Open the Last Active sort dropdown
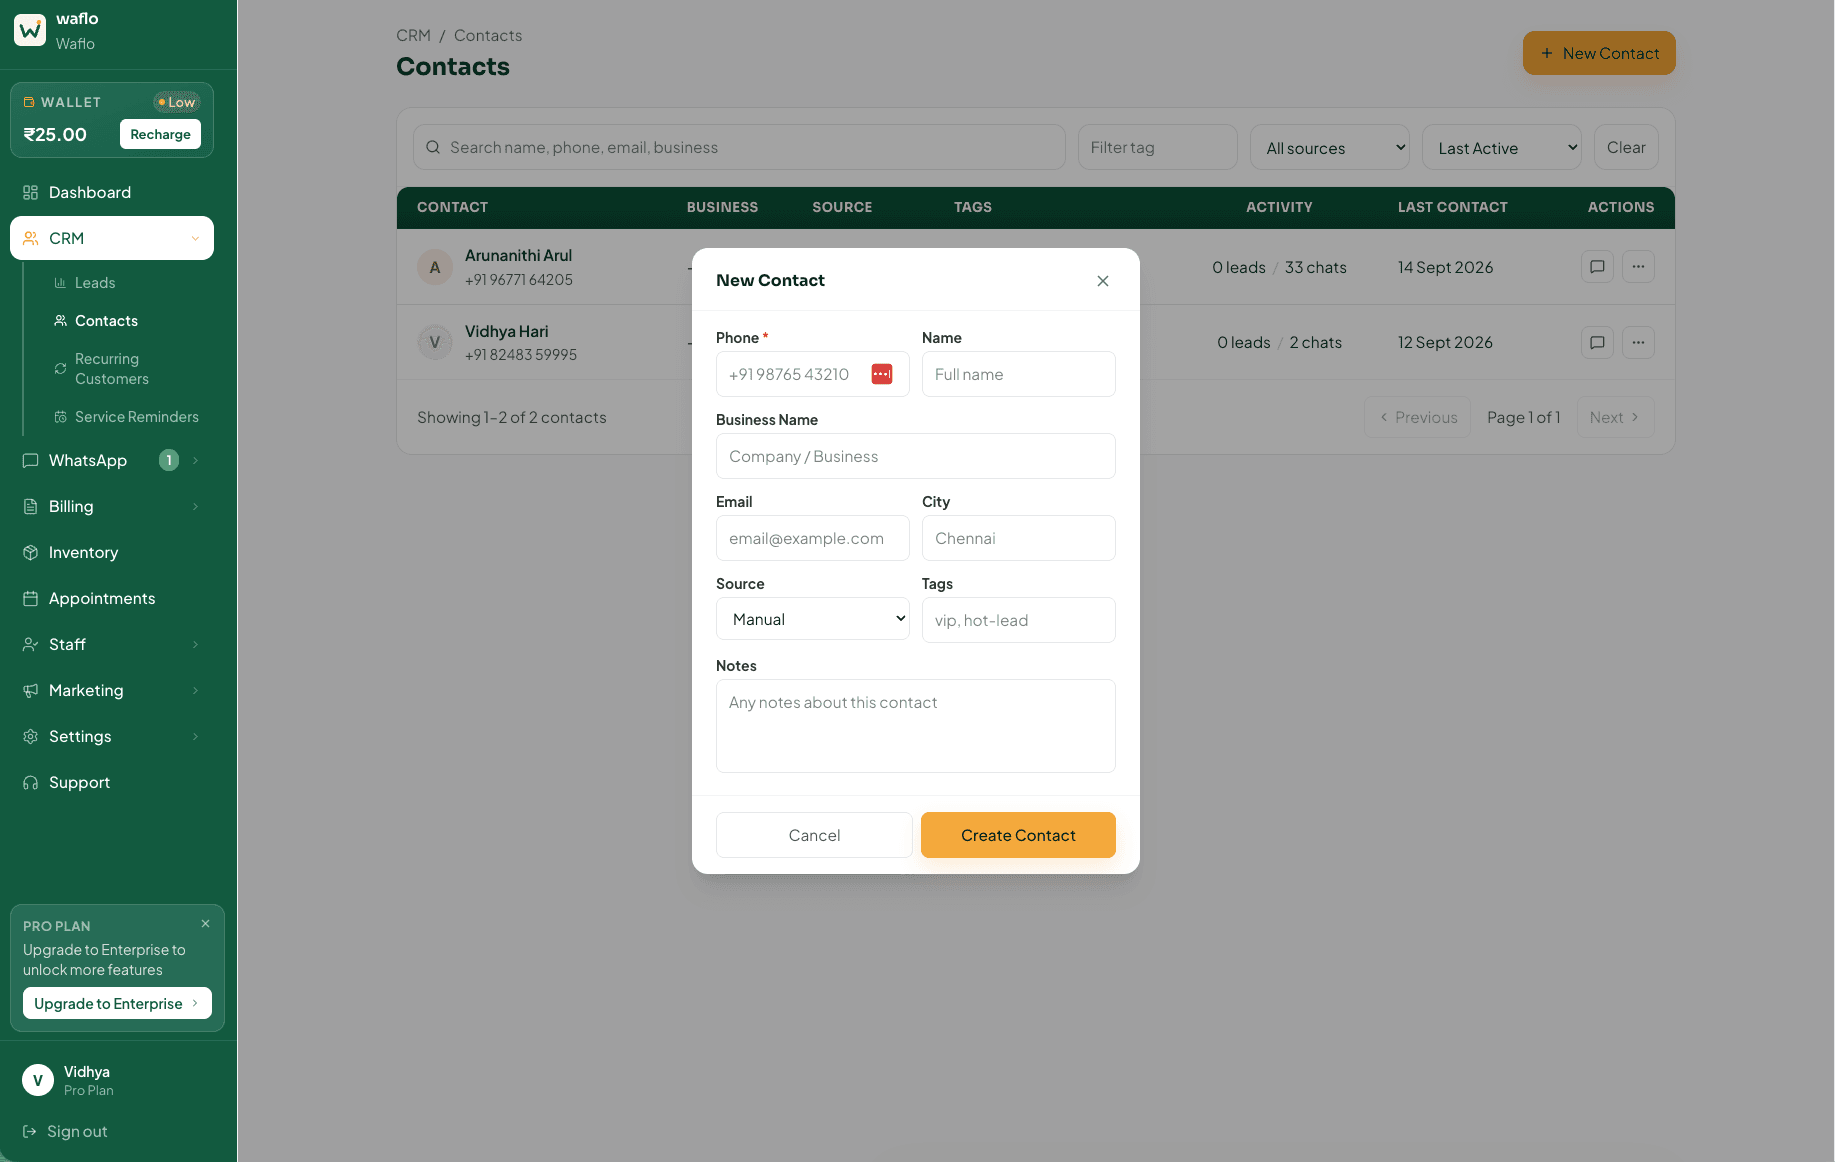The width and height of the screenshot is (1835, 1162). coord(1502,147)
